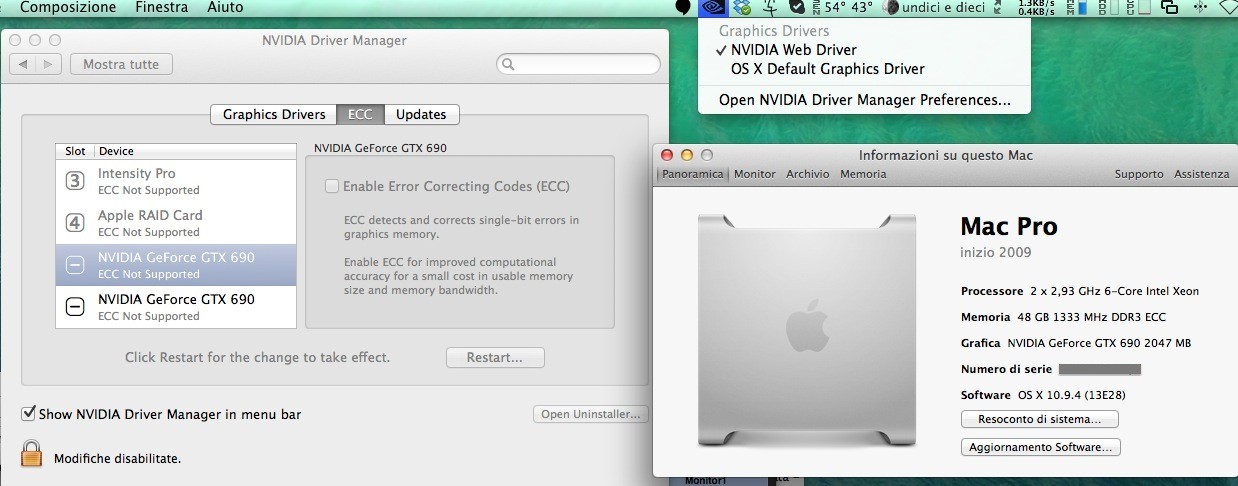Enable Error Correcting Codes (ECC) checkbox
This screenshot has width=1238, height=486.
[x=332, y=186]
